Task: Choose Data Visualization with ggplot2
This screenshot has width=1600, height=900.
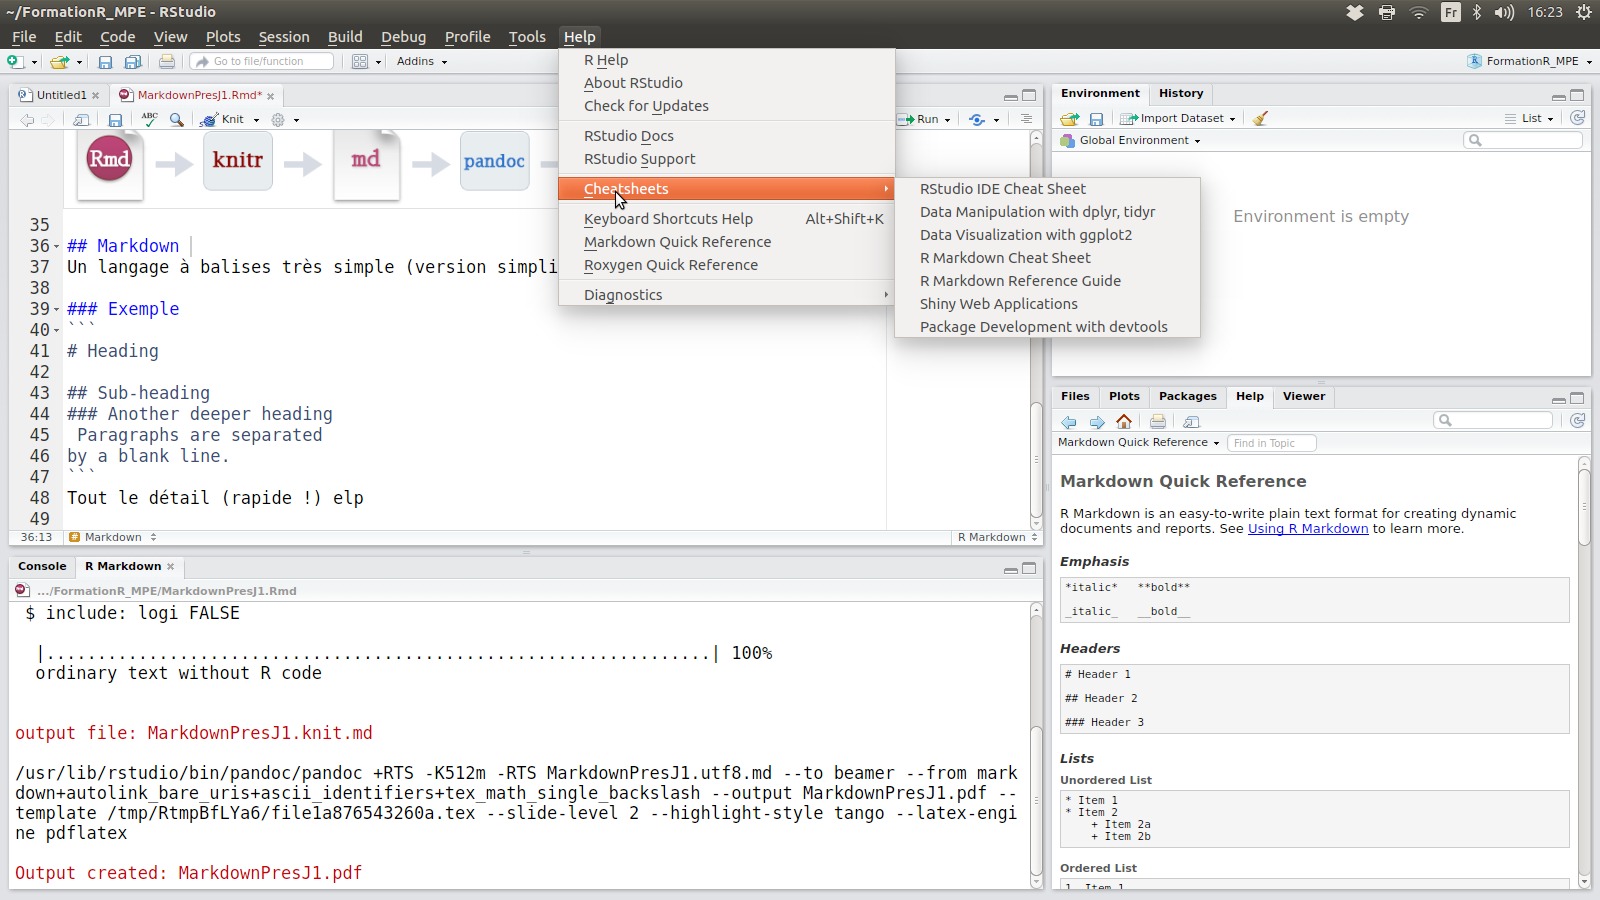Action: click(1047, 235)
